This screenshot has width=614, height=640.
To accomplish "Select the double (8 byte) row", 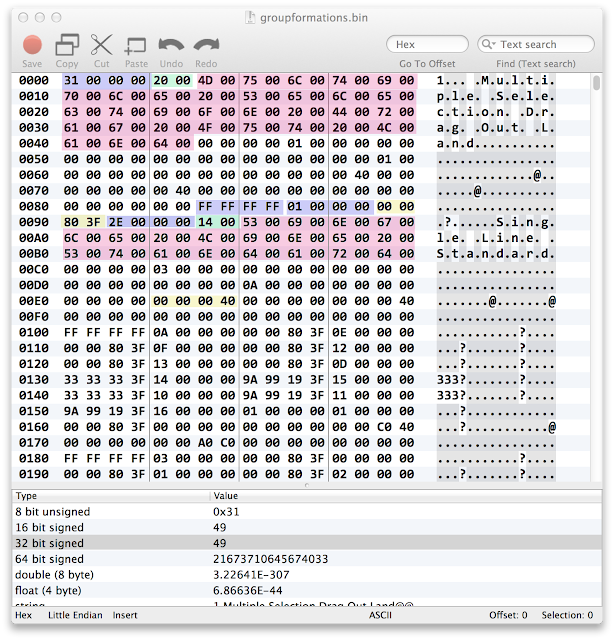I will (307, 575).
